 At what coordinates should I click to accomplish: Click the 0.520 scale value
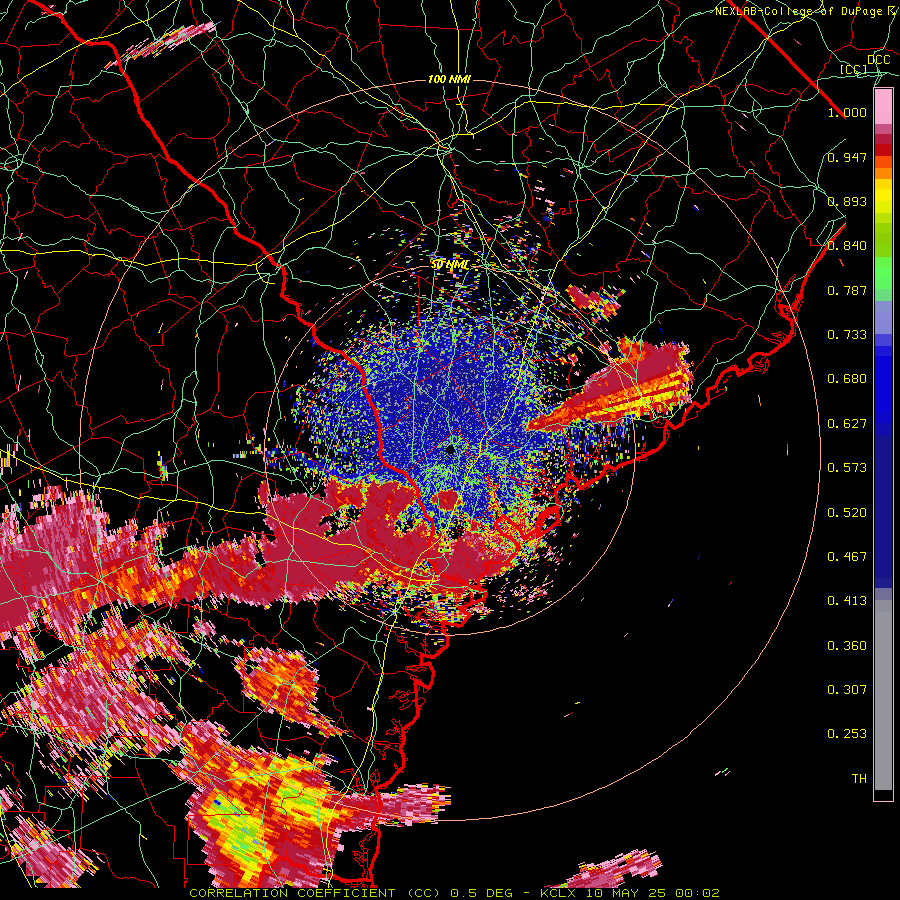(x=847, y=513)
